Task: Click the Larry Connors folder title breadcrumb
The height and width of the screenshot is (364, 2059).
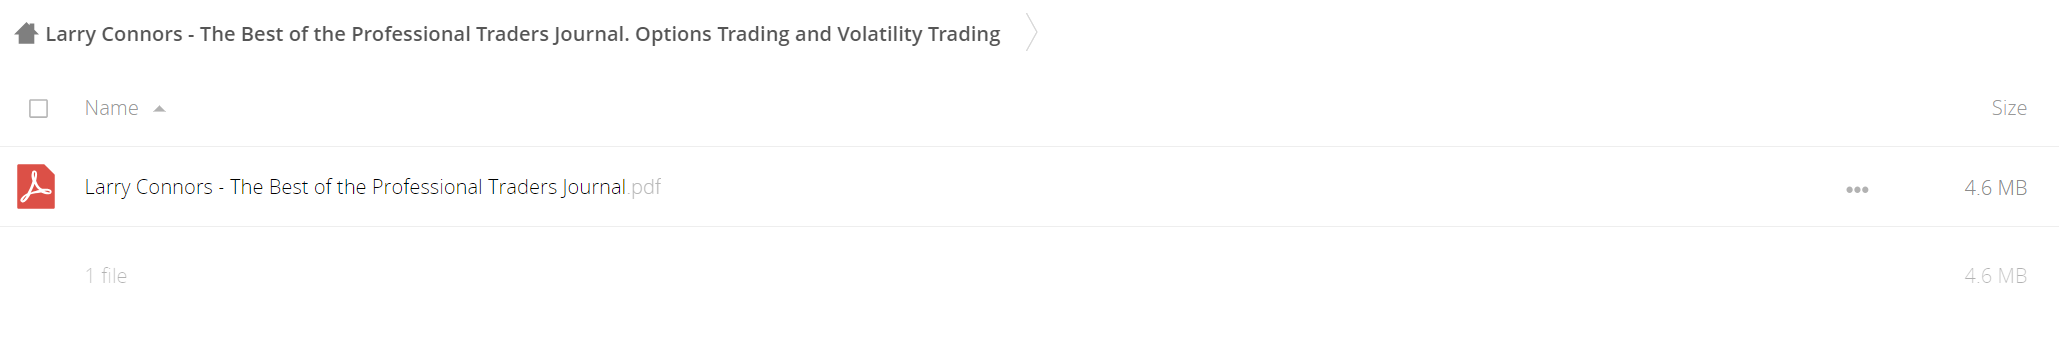Action: (522, 34)
